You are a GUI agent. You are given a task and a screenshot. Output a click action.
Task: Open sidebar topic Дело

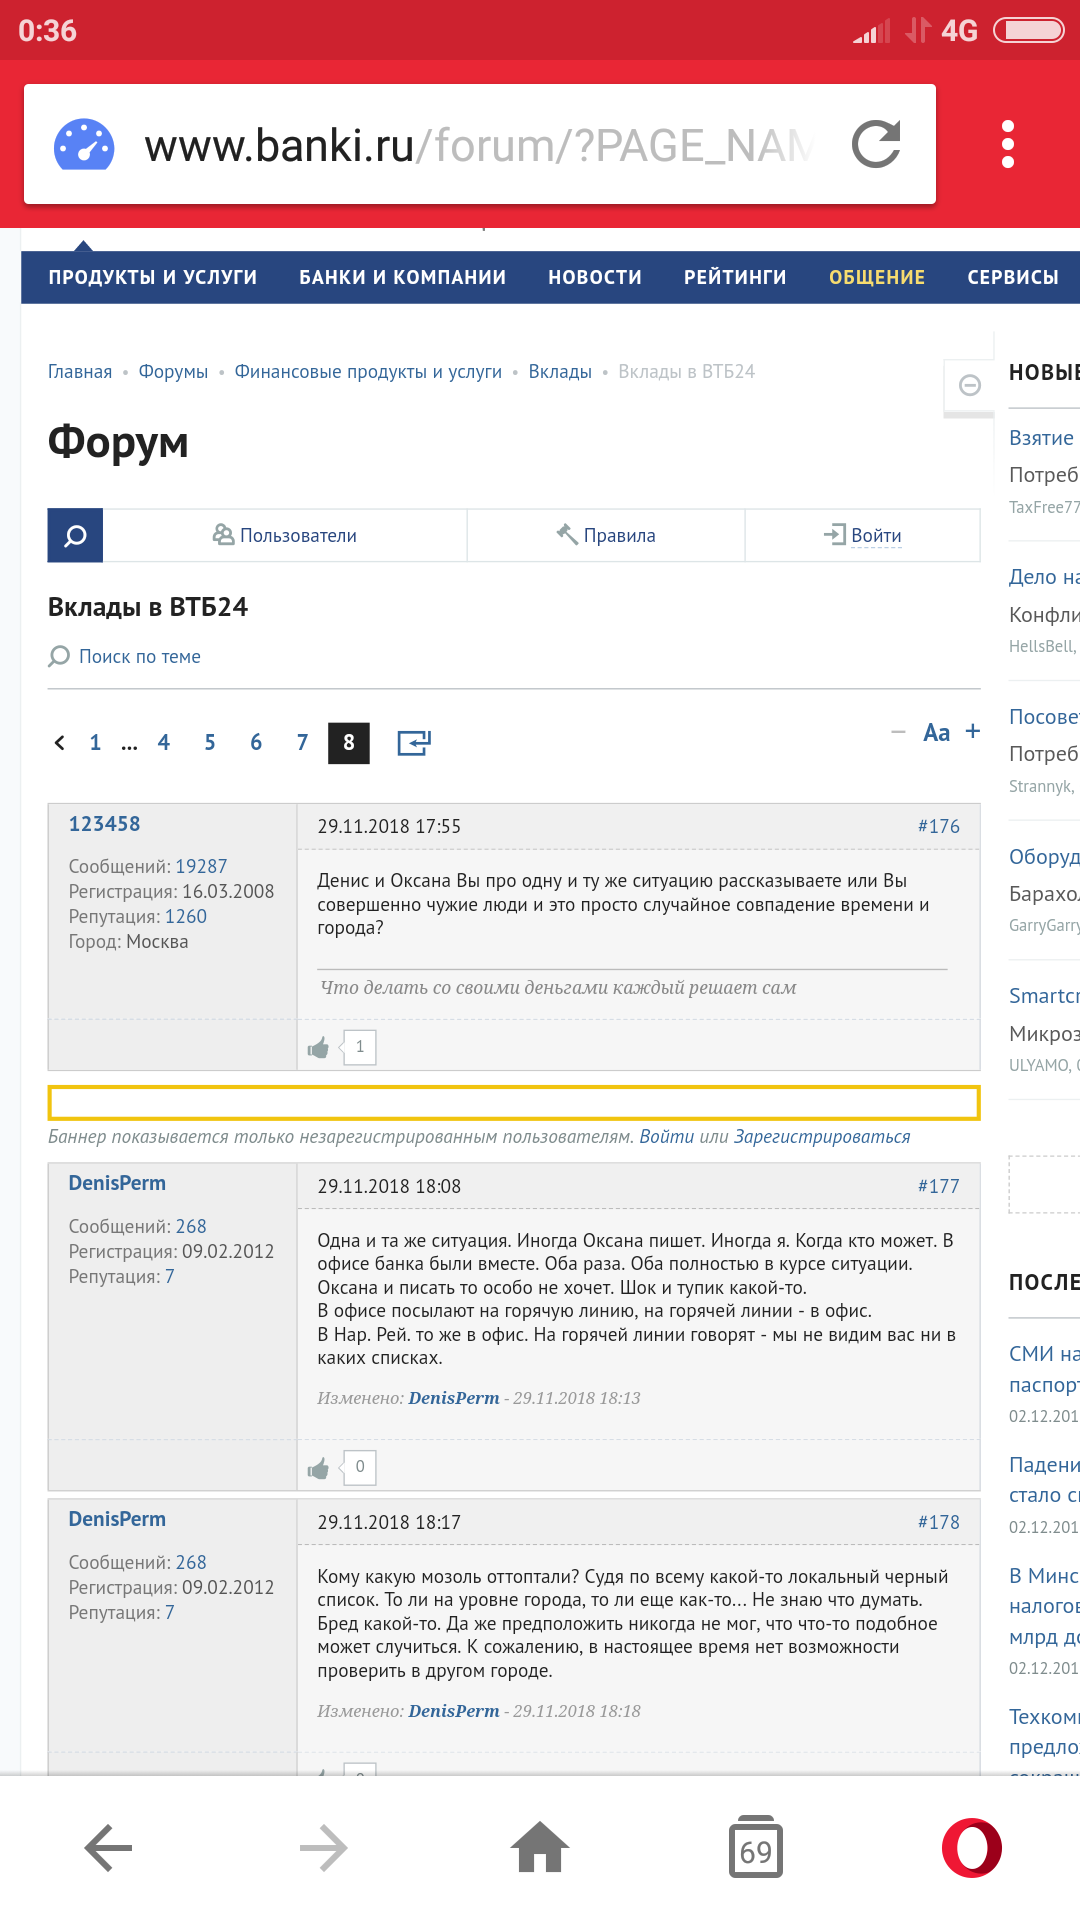[1044, 577]
